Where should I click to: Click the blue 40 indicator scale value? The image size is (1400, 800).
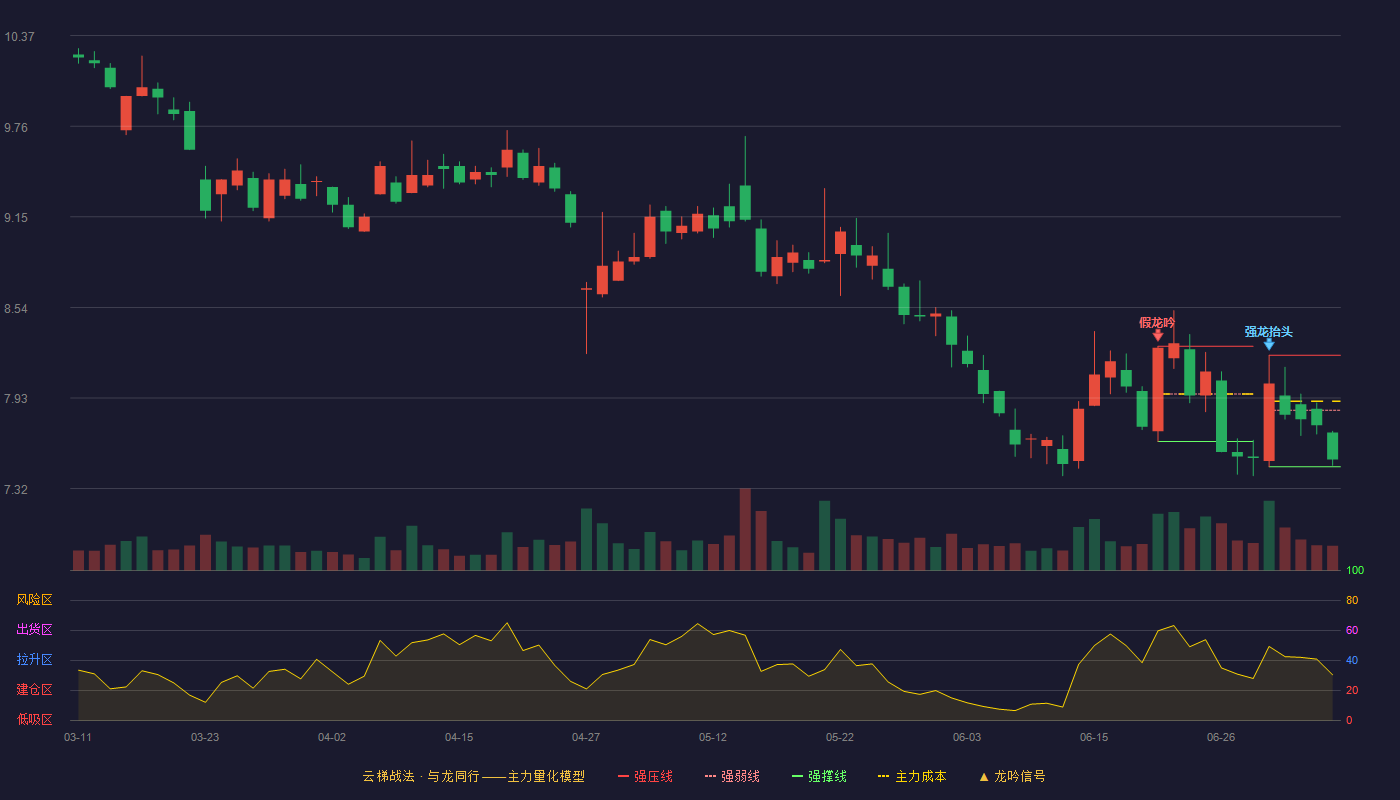click(x=1352, y=661)
